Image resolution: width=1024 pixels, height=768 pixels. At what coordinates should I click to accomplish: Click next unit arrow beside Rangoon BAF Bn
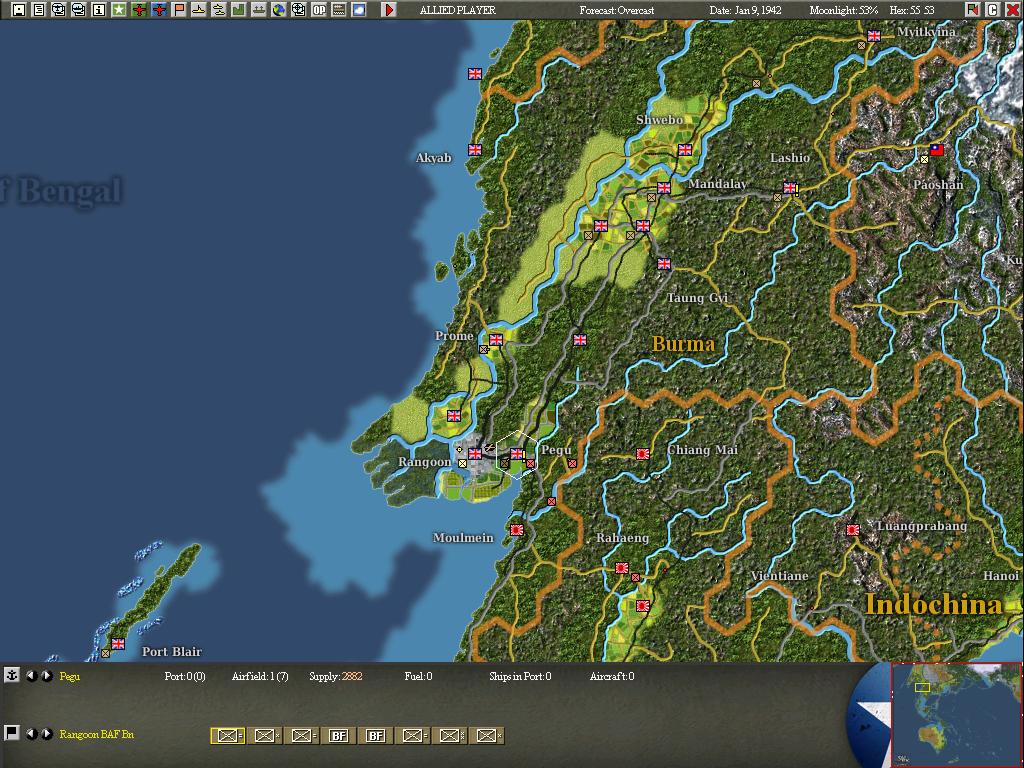[x=47, y=733]
